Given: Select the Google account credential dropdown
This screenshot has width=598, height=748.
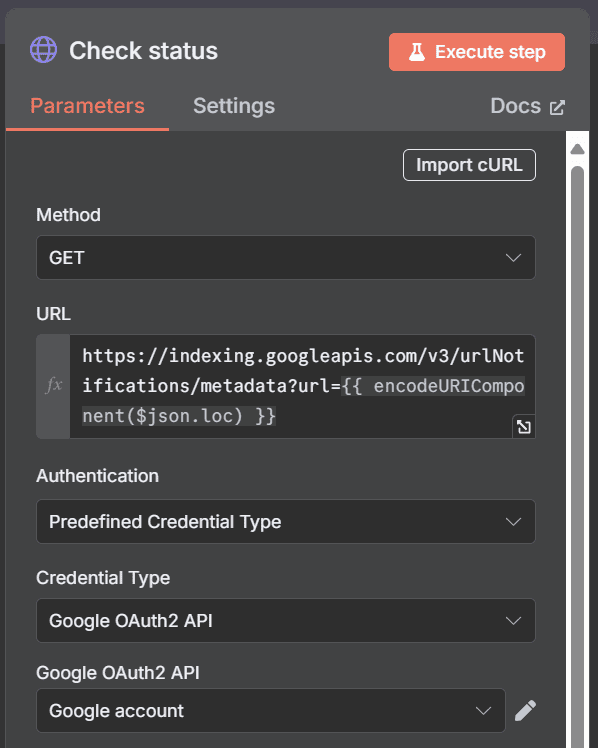Looking at the screenshot, I should [x=271, y=710].
